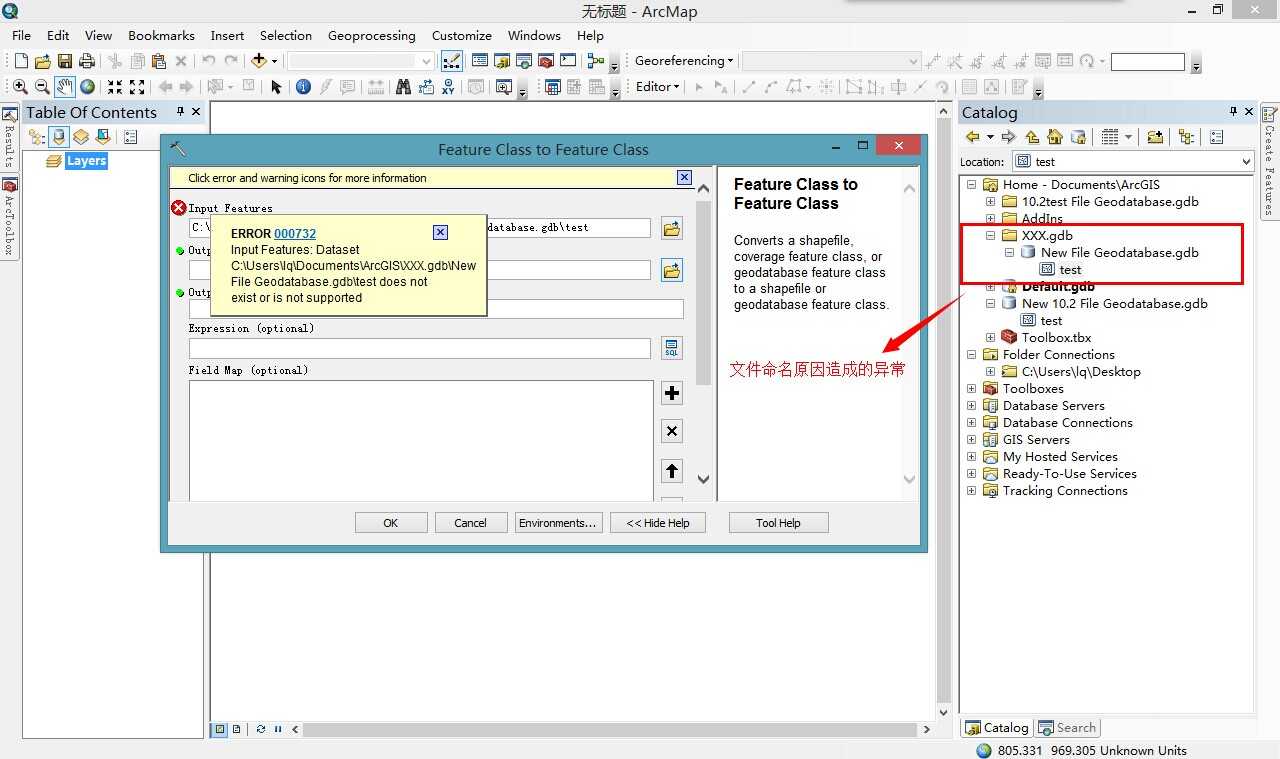Click the Add Data button
This screenshot has width=1280, height=759.
(x=259, y=61)
